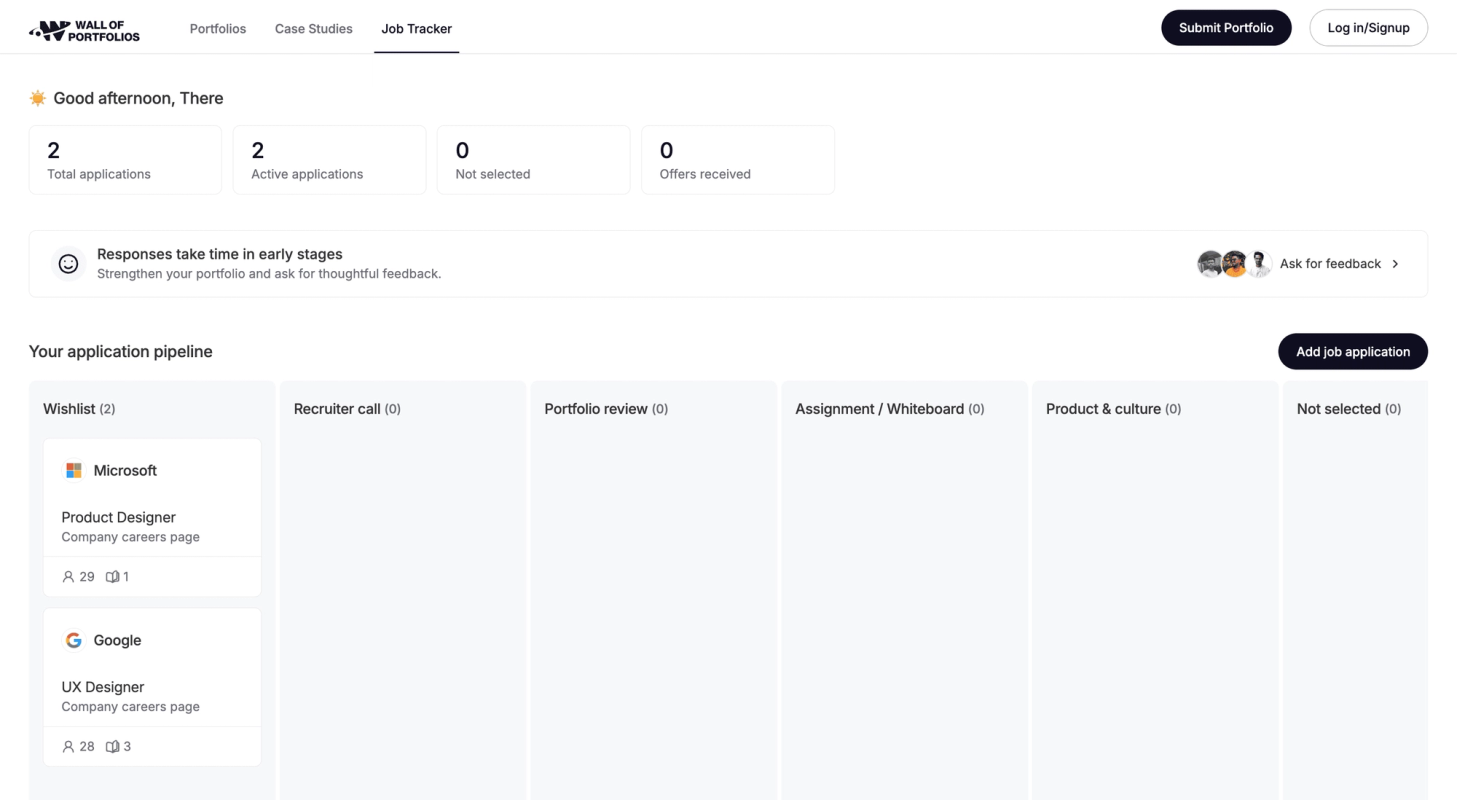Open the Portfolios tab
The height and width of the screenshot is (800, 1457).
tap(218, 29)
